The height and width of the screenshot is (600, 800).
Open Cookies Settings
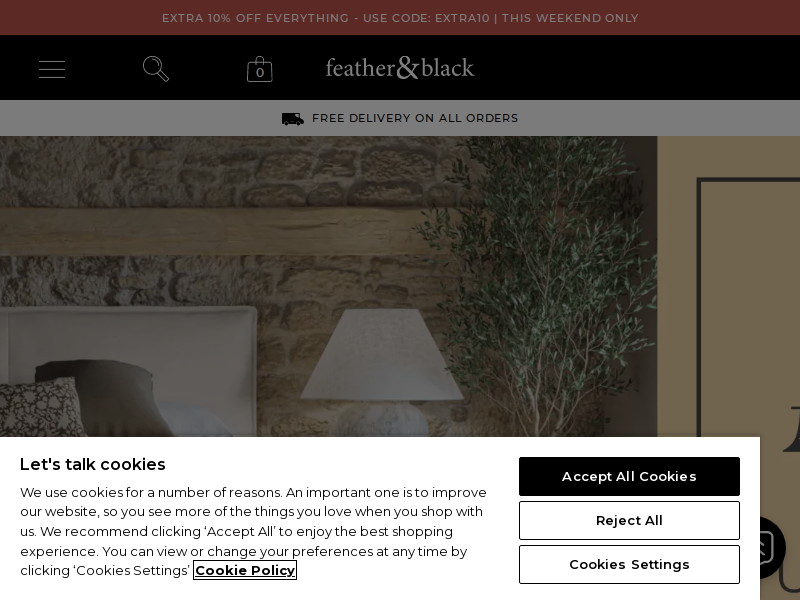(x=629, y=564)
